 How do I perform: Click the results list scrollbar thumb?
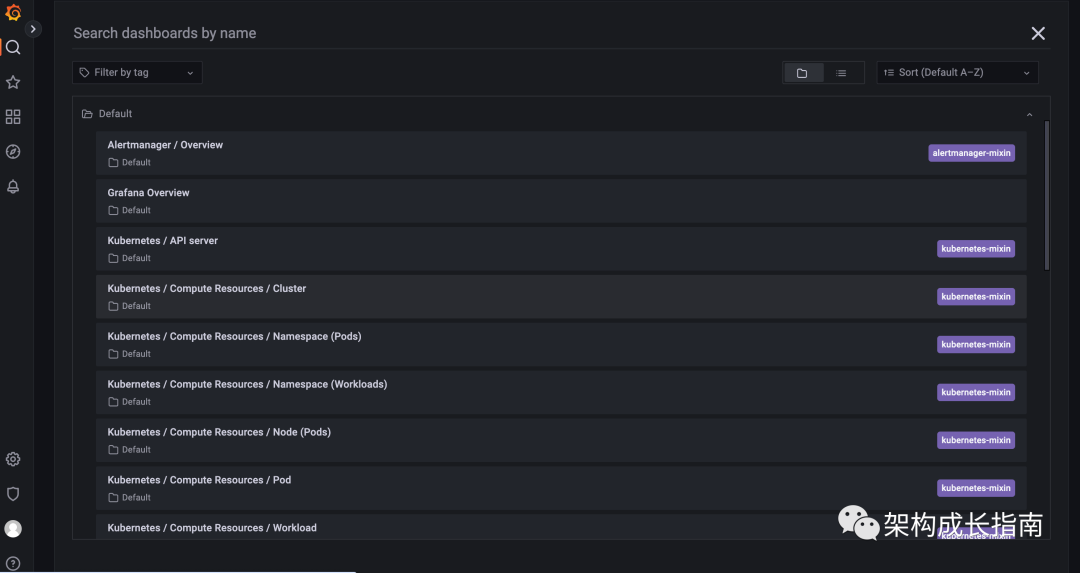point(1047,196)
